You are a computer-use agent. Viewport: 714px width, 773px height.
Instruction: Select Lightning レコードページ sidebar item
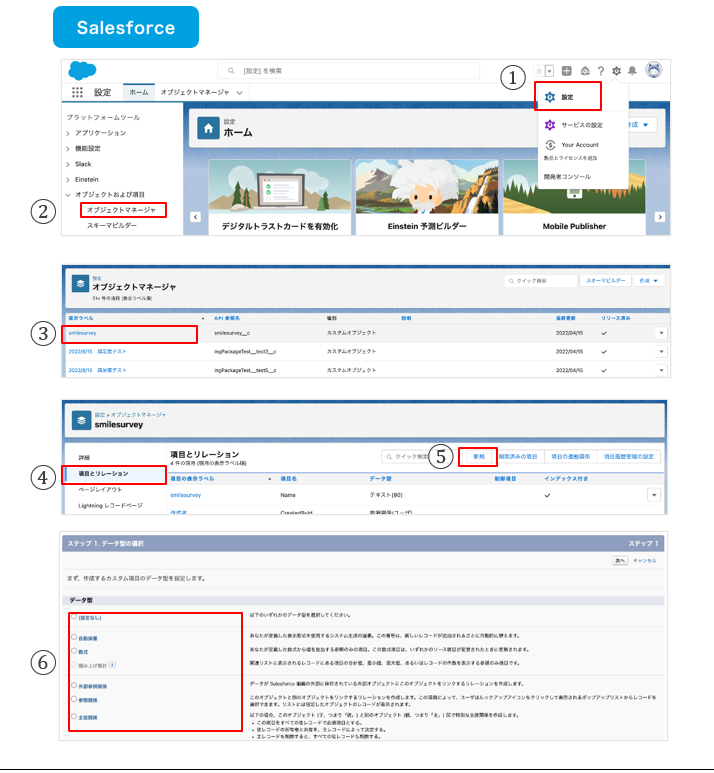[x=110, y=506]
